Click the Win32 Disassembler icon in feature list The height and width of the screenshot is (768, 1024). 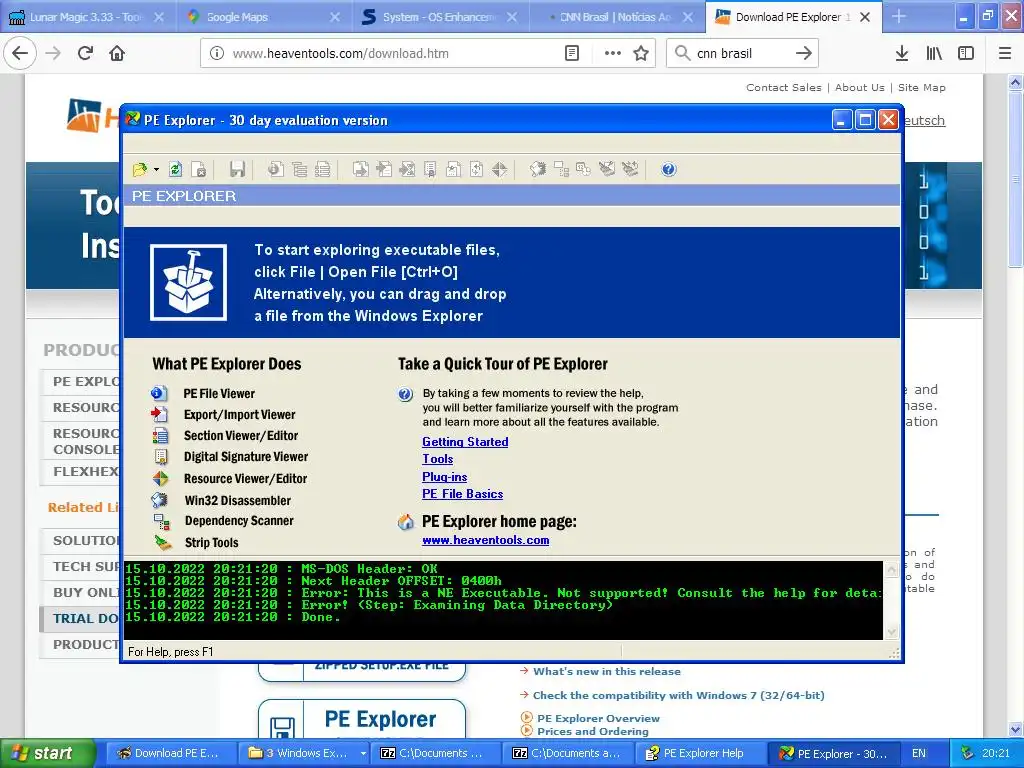159,500
